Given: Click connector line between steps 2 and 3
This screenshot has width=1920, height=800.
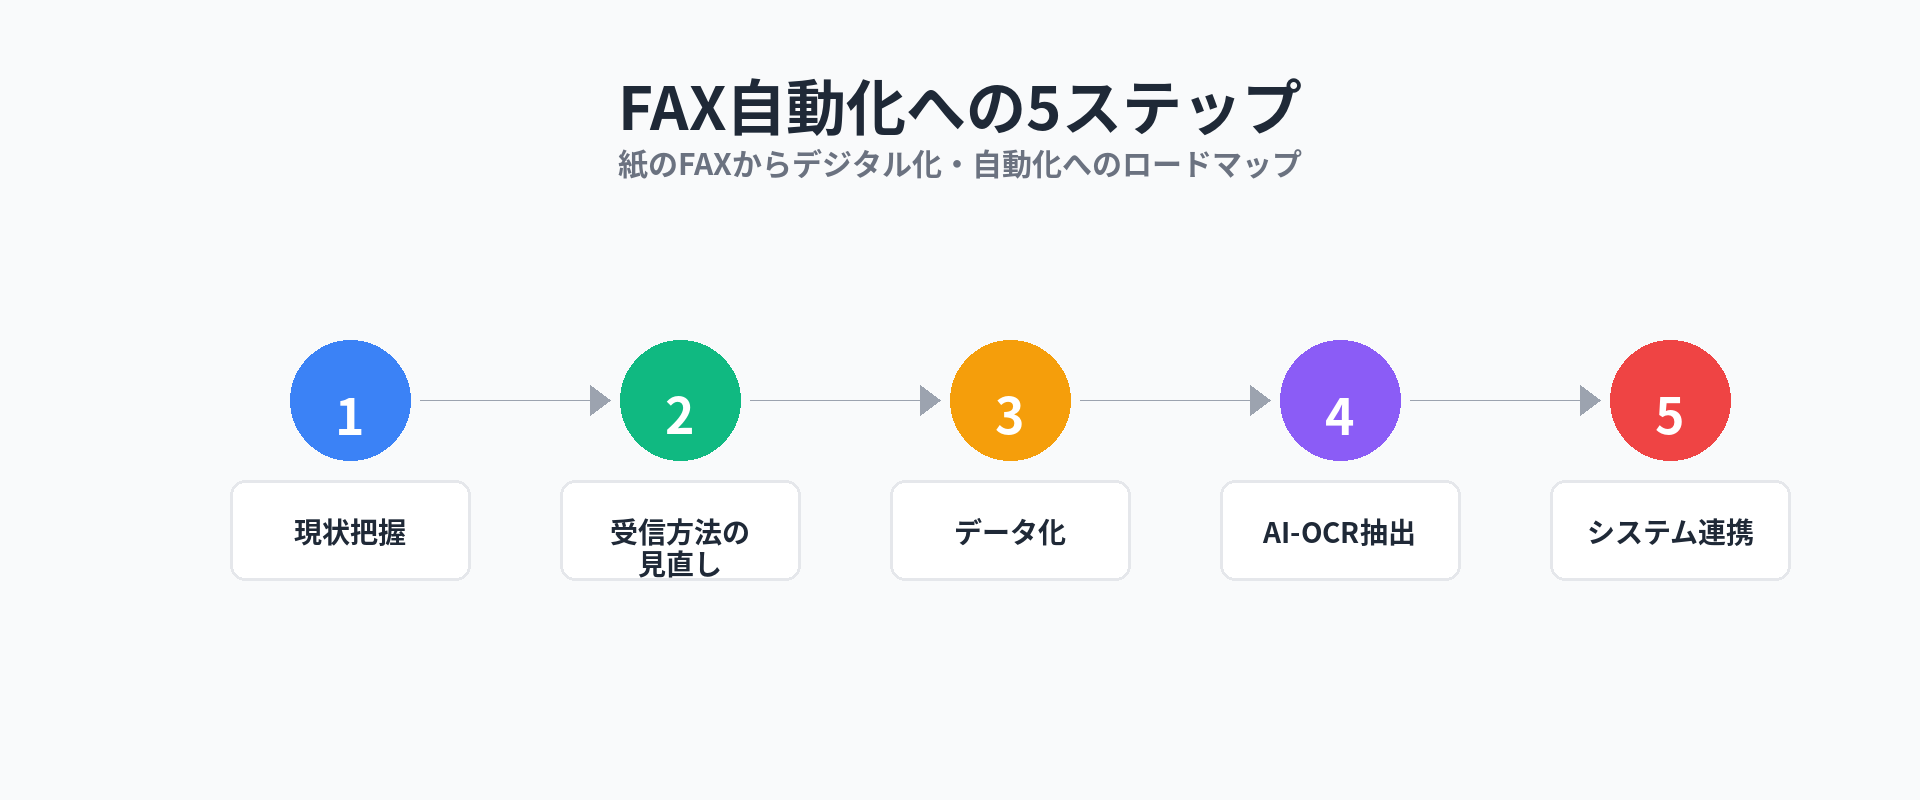Looking at the screenshot, I should tap(835, 401).
